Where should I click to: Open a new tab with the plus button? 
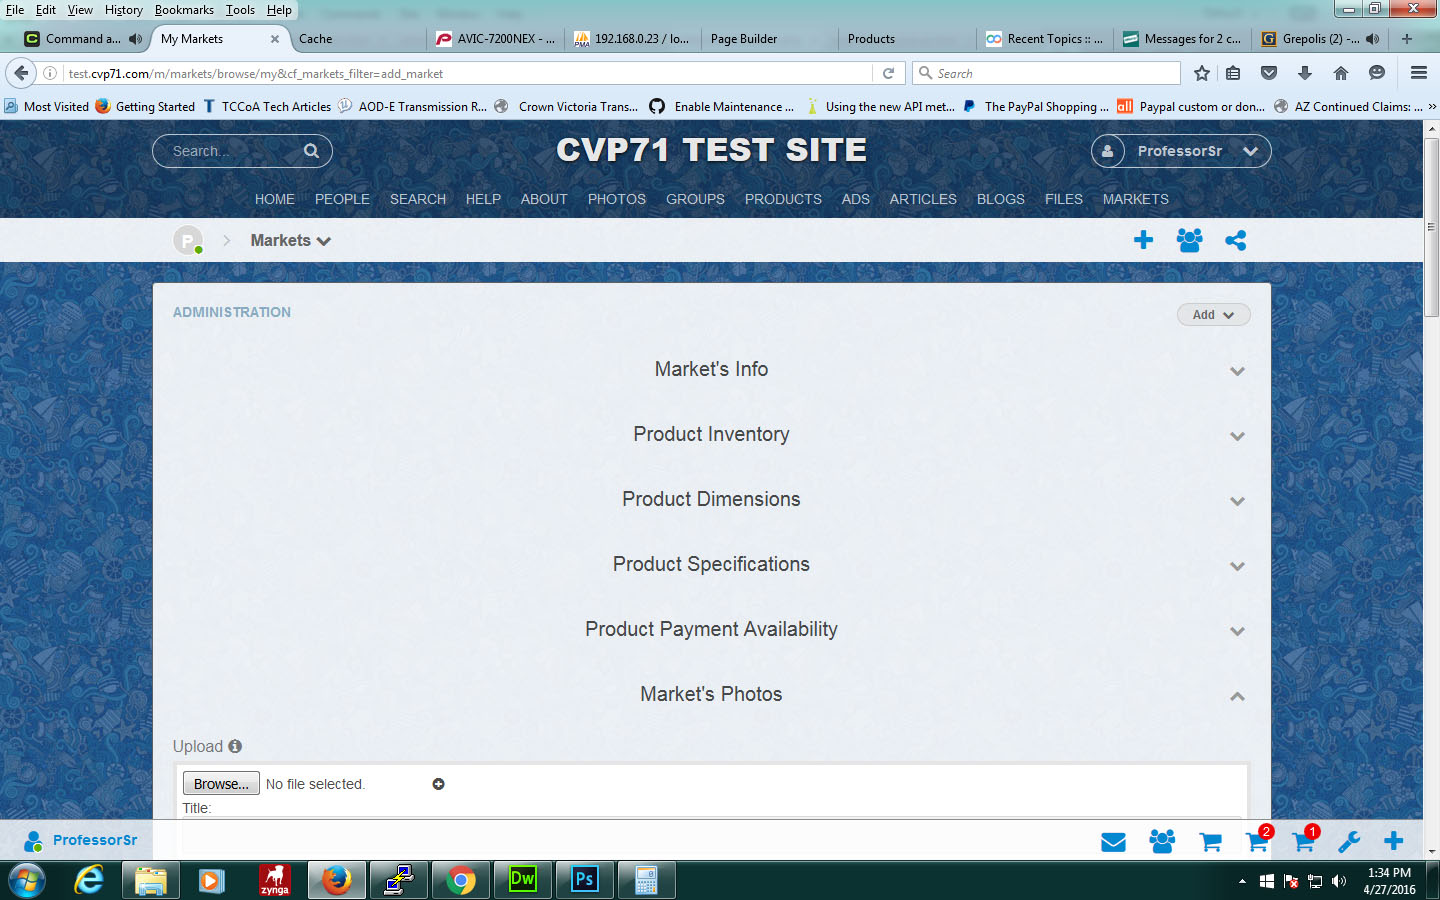tap(1407, 39)
